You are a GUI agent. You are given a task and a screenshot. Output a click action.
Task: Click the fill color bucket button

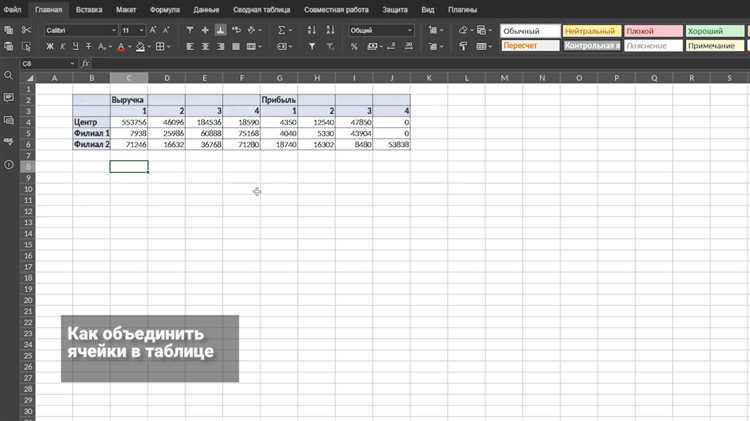[140, 46]
